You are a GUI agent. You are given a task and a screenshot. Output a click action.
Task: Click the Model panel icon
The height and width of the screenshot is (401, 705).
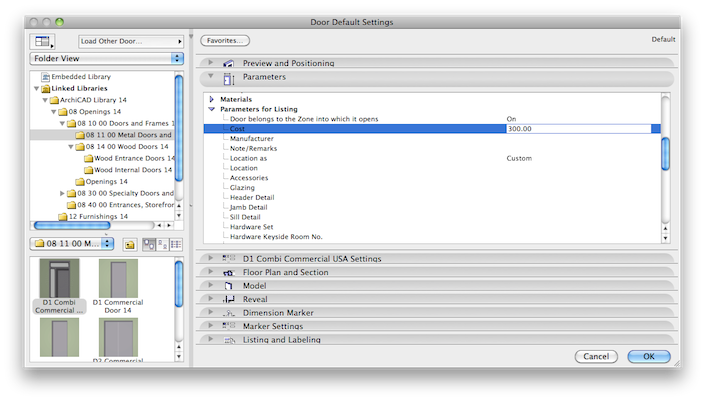tap(229, 286)
